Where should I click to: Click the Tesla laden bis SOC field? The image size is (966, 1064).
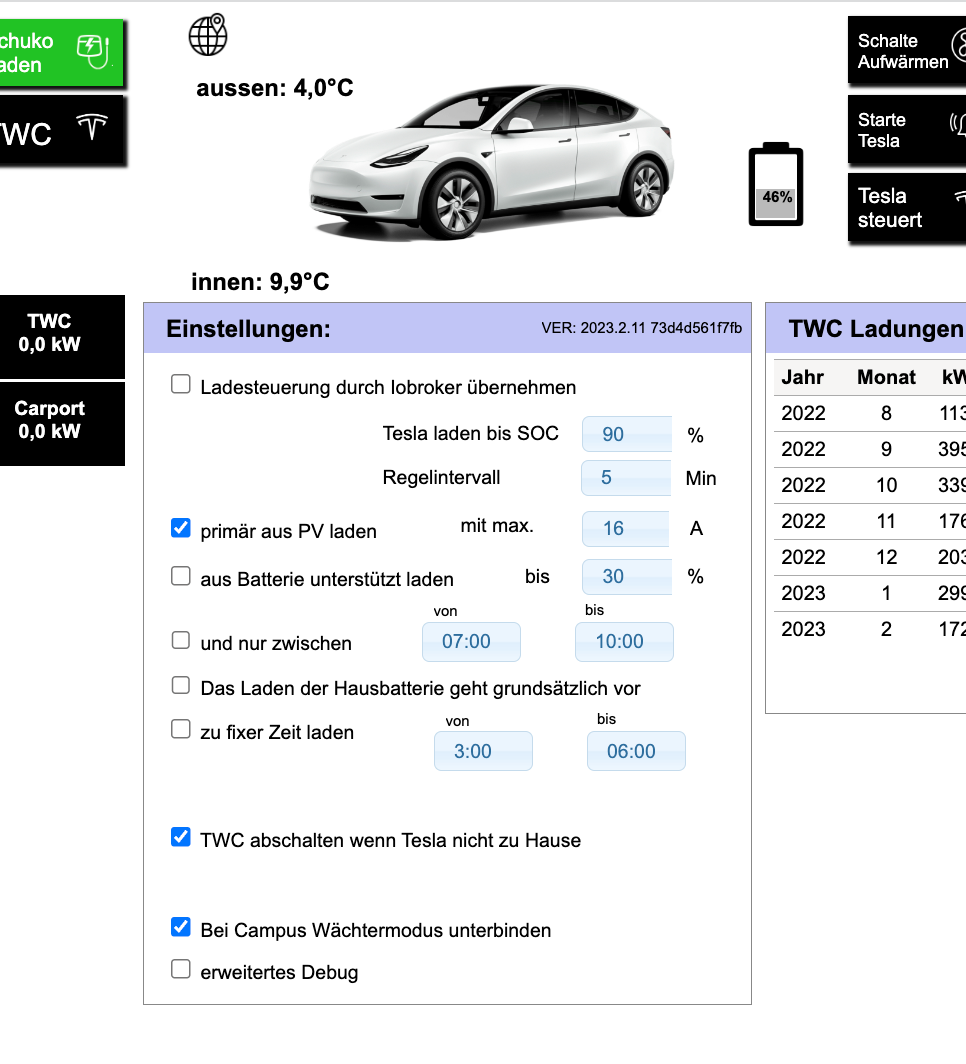[x=627, y=434]
